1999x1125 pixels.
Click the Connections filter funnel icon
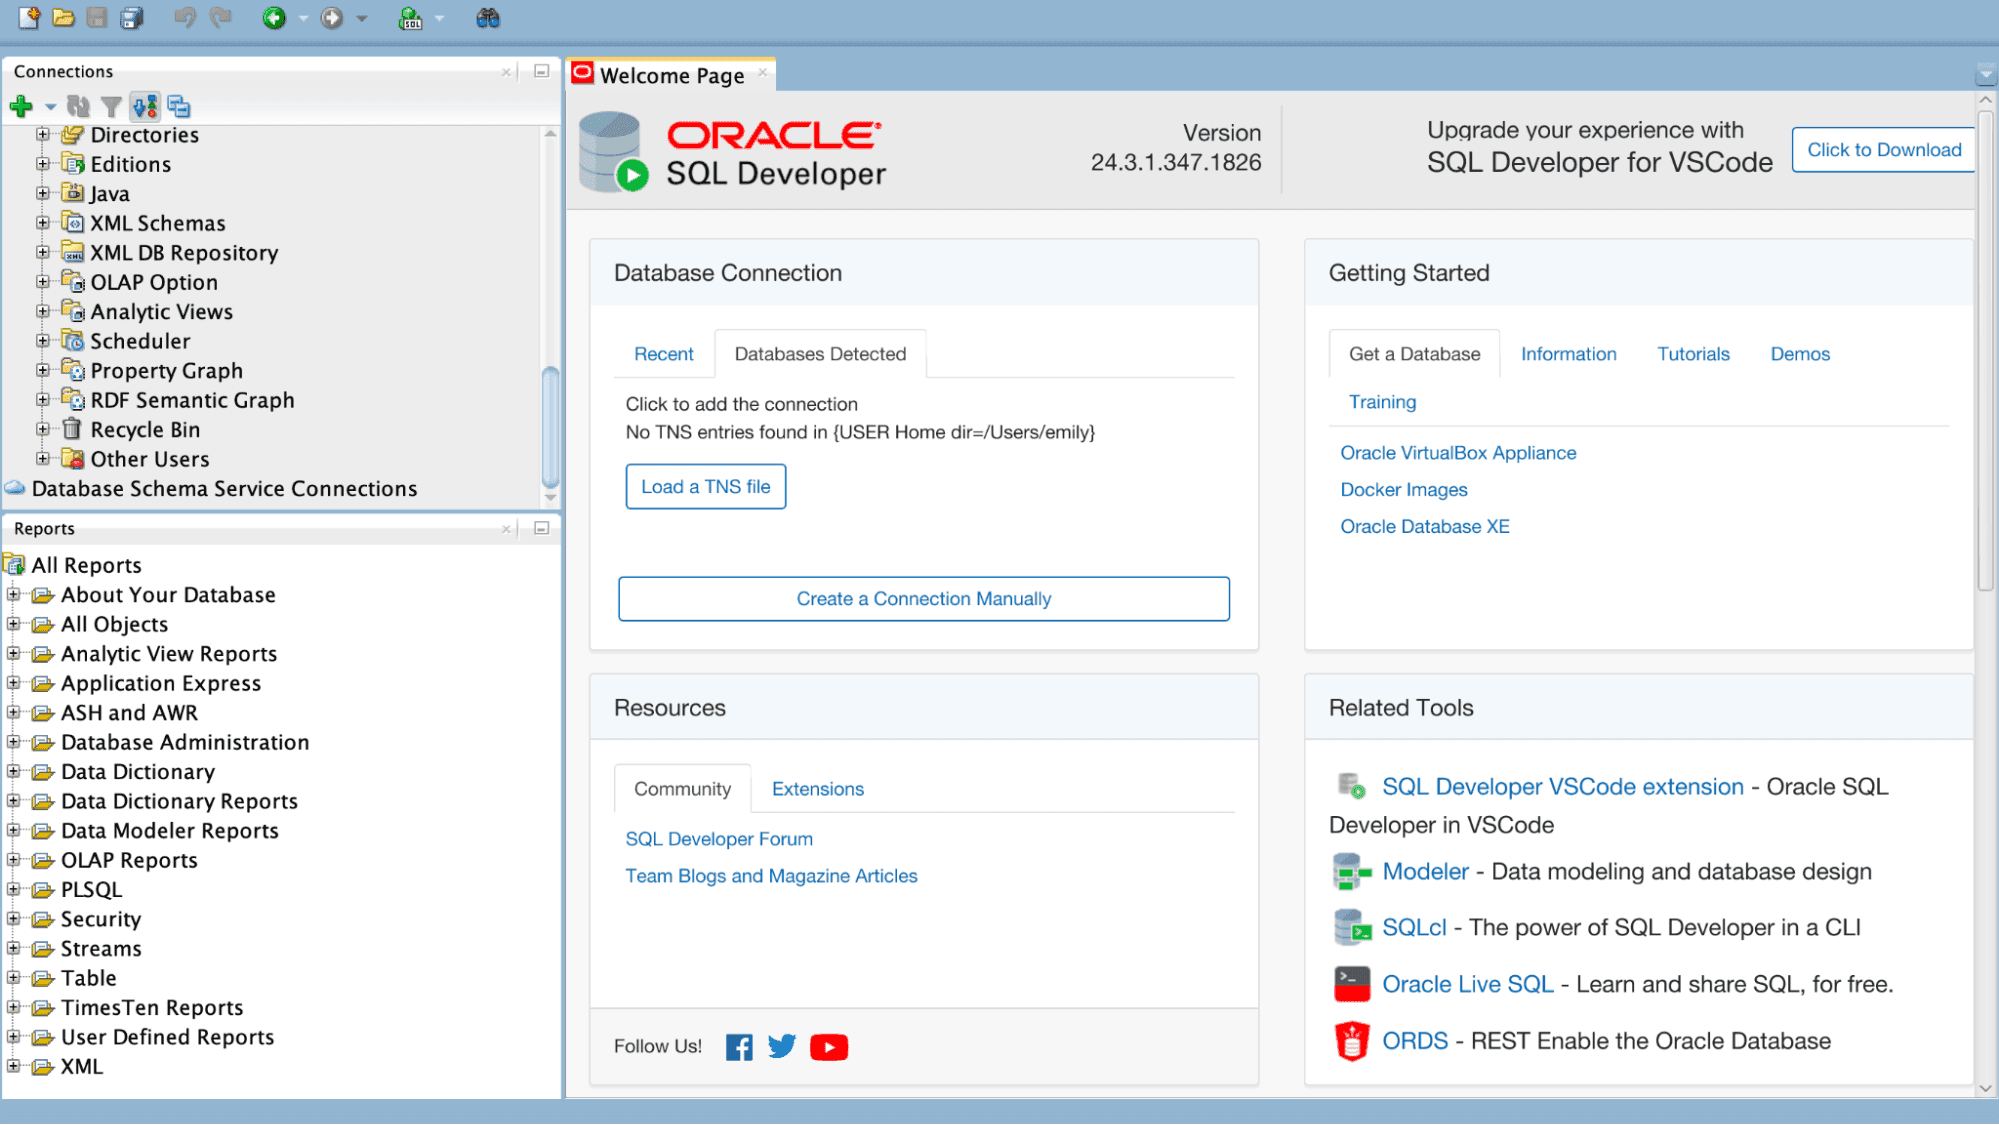click(x=112, y=106)
